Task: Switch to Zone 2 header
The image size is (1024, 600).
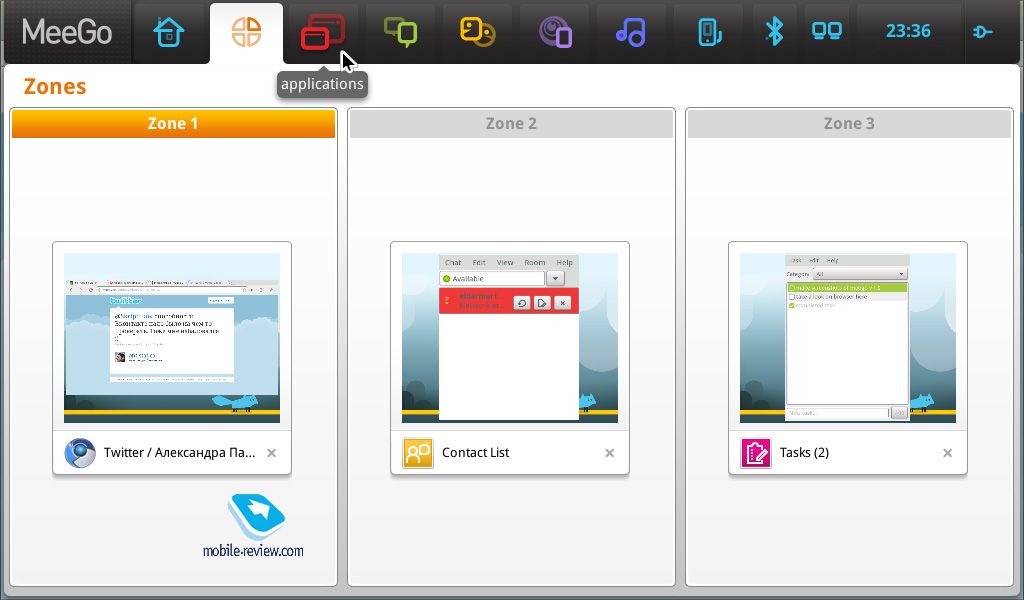Action: pos(511,123)
